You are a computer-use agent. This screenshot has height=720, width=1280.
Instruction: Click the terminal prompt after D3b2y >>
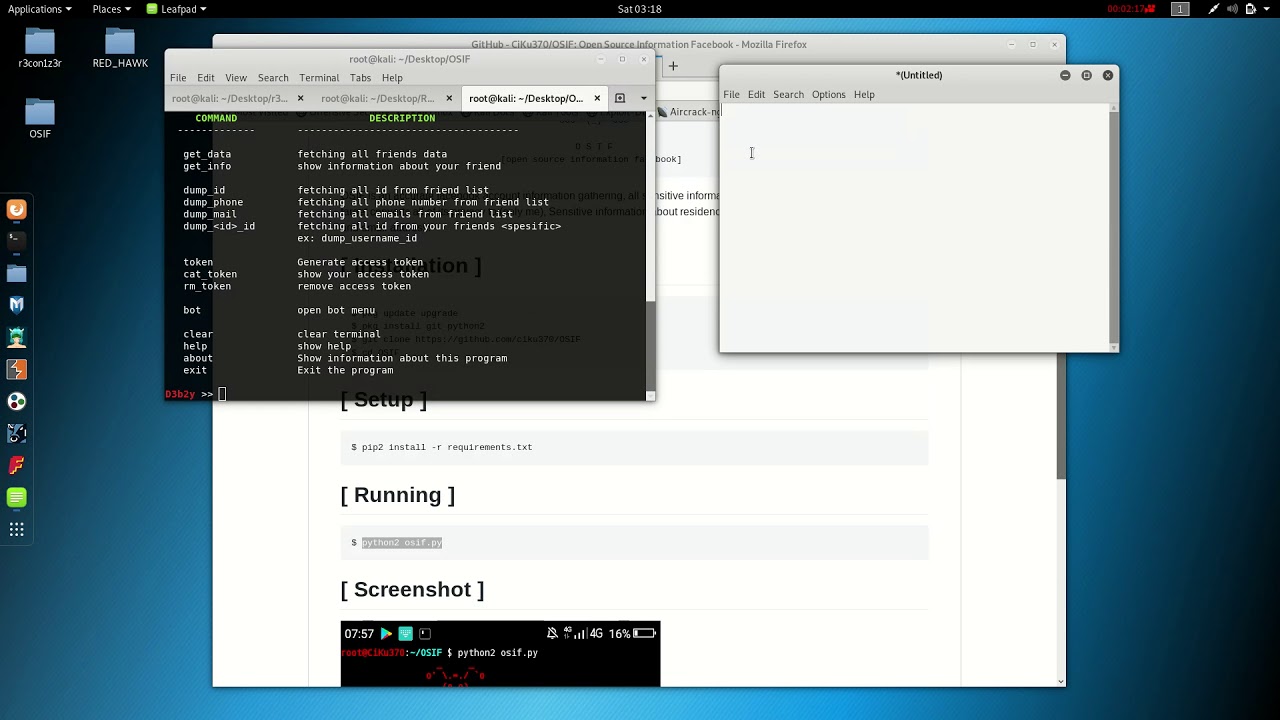coord(222,394)
